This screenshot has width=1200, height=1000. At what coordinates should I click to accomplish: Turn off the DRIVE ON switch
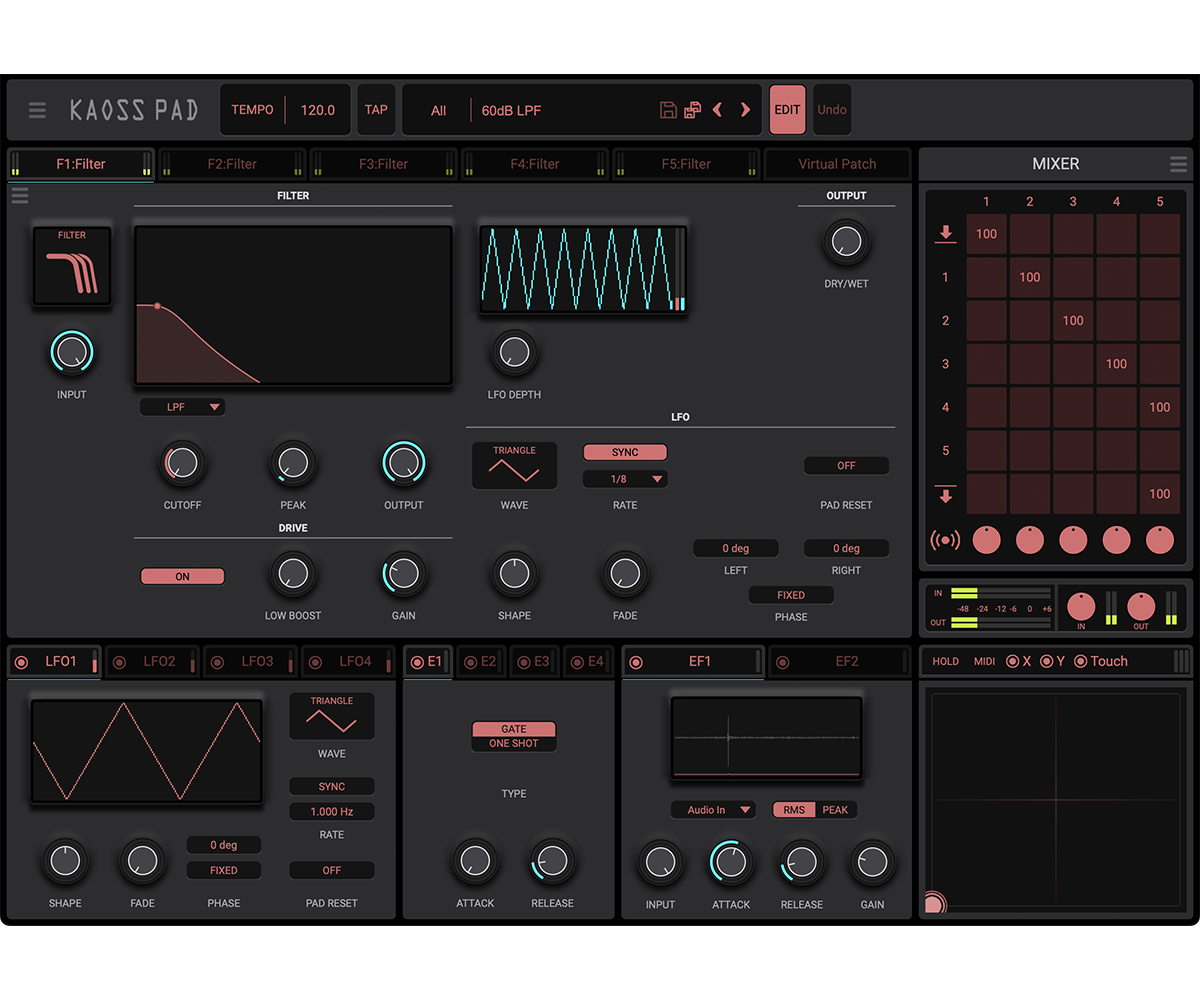(x=182, y=577)
